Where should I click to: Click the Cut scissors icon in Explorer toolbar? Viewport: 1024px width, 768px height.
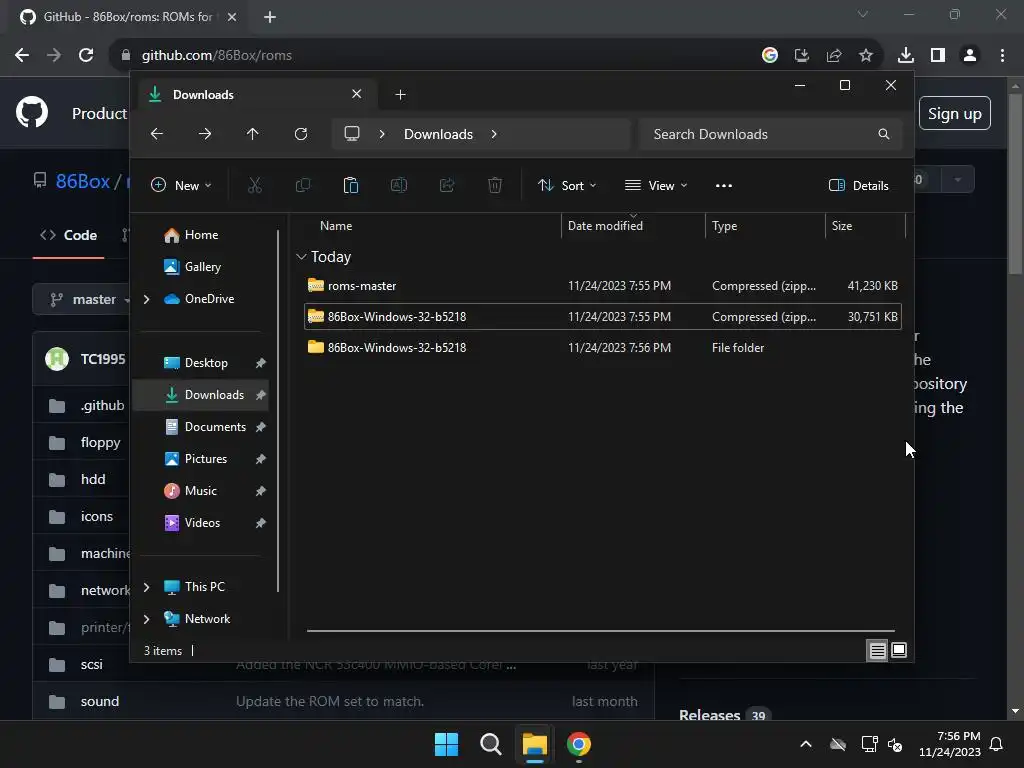coord(255,185)
